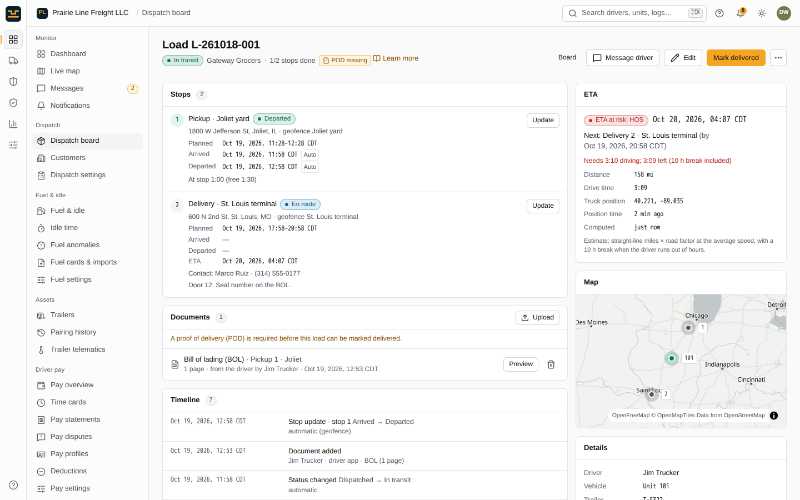The image size is (800, 500).
Task: Open Pay disputes
Action: coord(87,437)
